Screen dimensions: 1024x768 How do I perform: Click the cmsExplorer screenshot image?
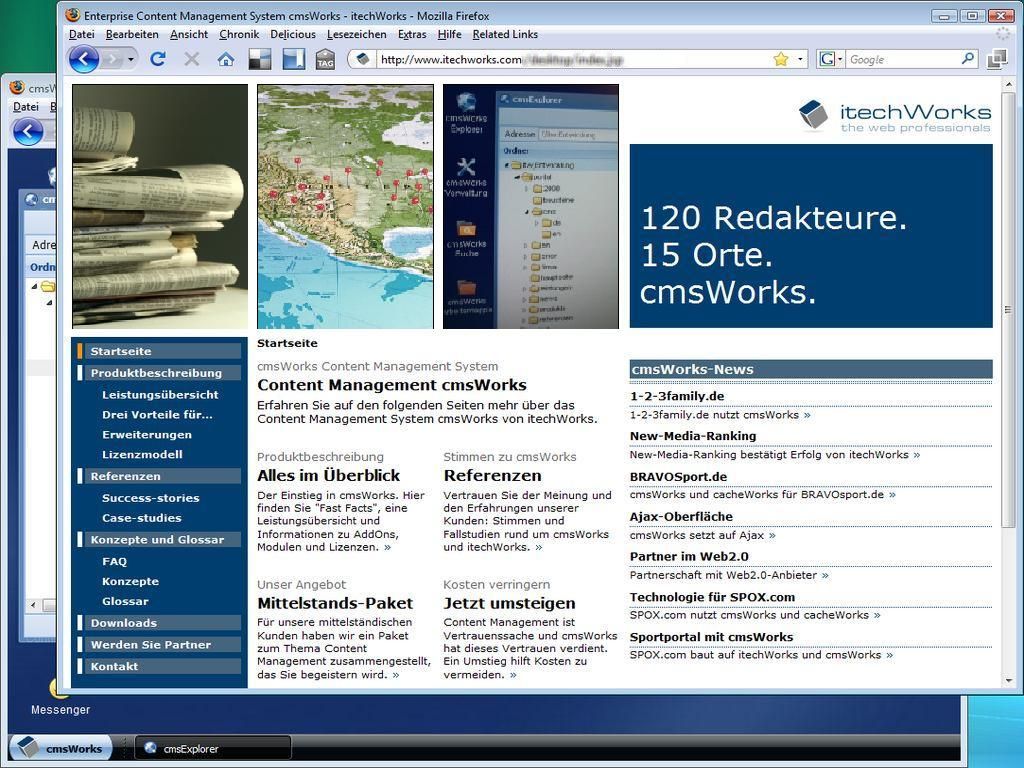[531, 206]
